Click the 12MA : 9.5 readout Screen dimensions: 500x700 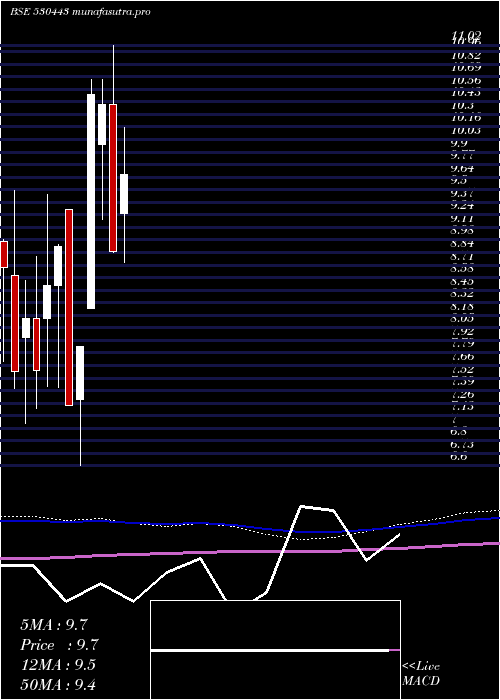point(58,665)
